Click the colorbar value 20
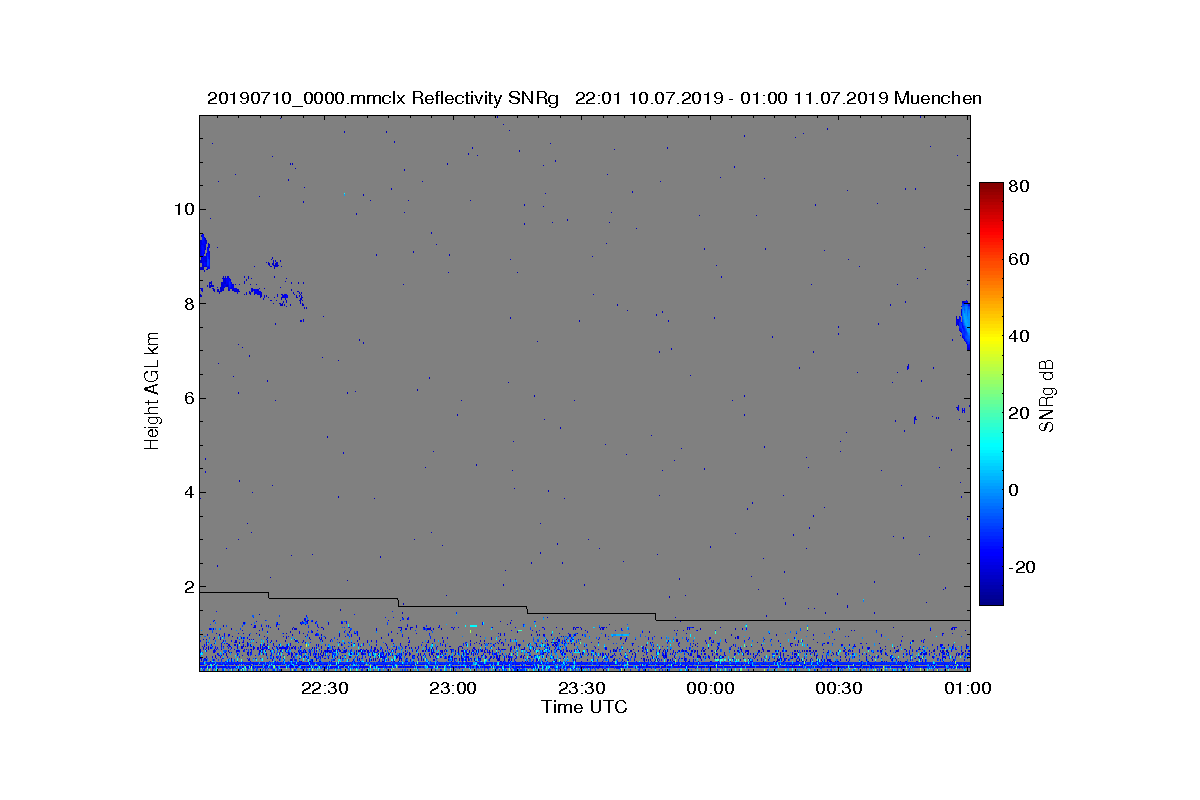 pyautogui.click(x=1020, y=413)
